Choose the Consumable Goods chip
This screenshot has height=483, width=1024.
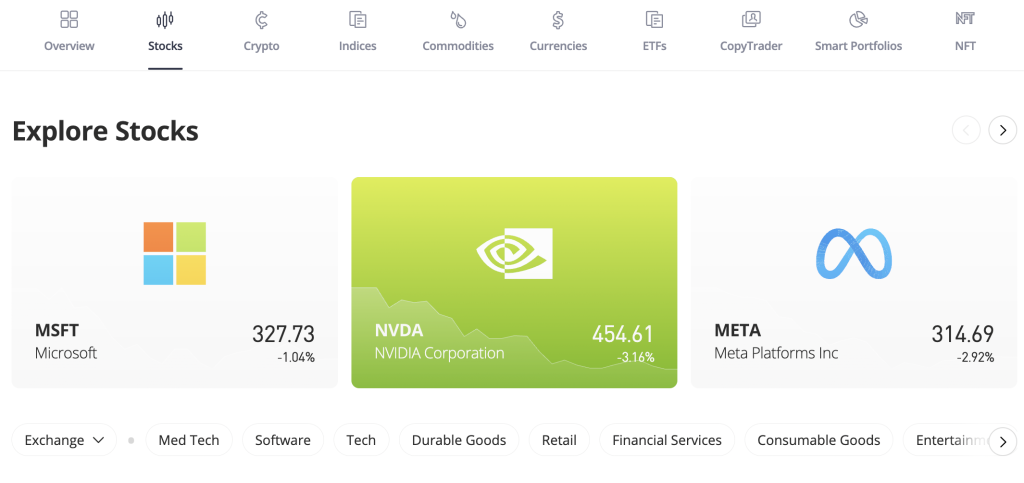pyautogui.click(x=819, y=440)
